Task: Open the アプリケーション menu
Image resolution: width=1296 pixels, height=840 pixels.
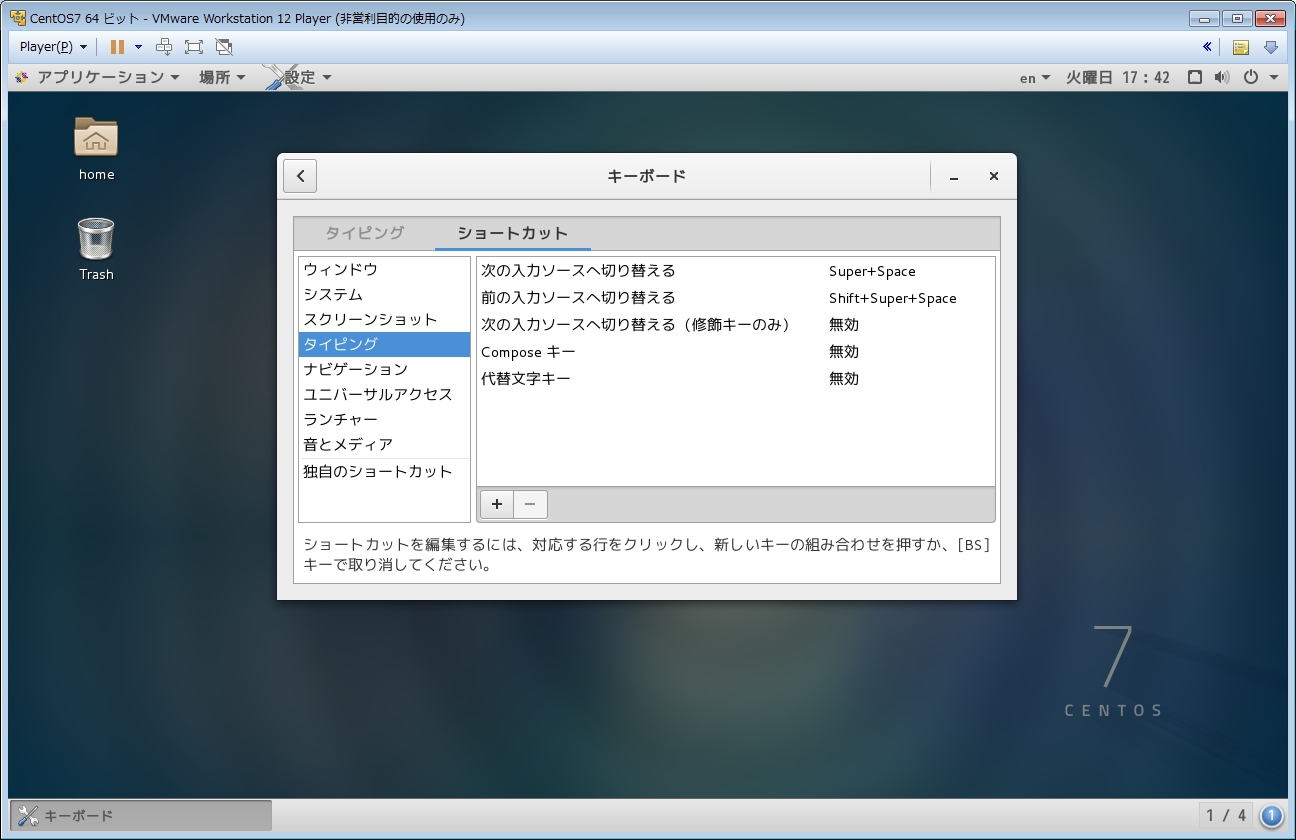Action: [98, 77]
